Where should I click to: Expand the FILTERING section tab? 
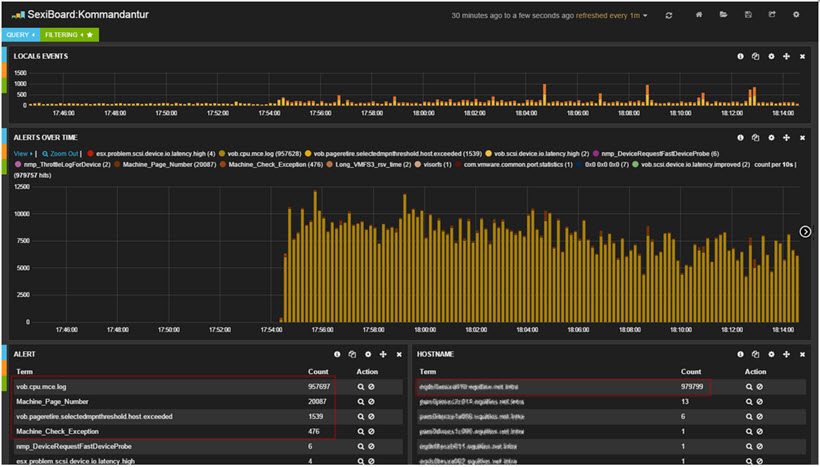69,35
